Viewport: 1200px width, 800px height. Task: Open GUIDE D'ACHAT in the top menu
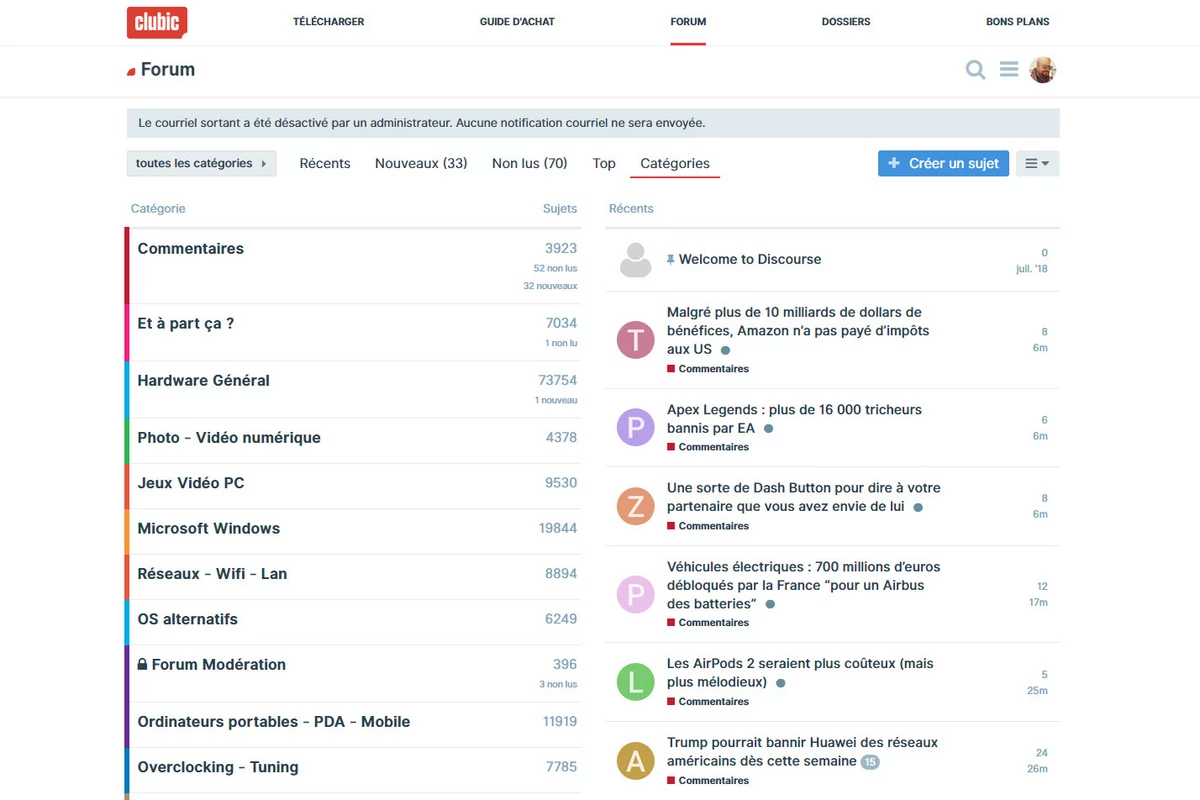point(517,22)
